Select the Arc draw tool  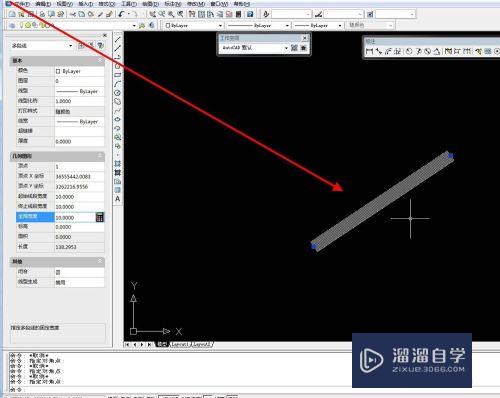coord(118,84)
